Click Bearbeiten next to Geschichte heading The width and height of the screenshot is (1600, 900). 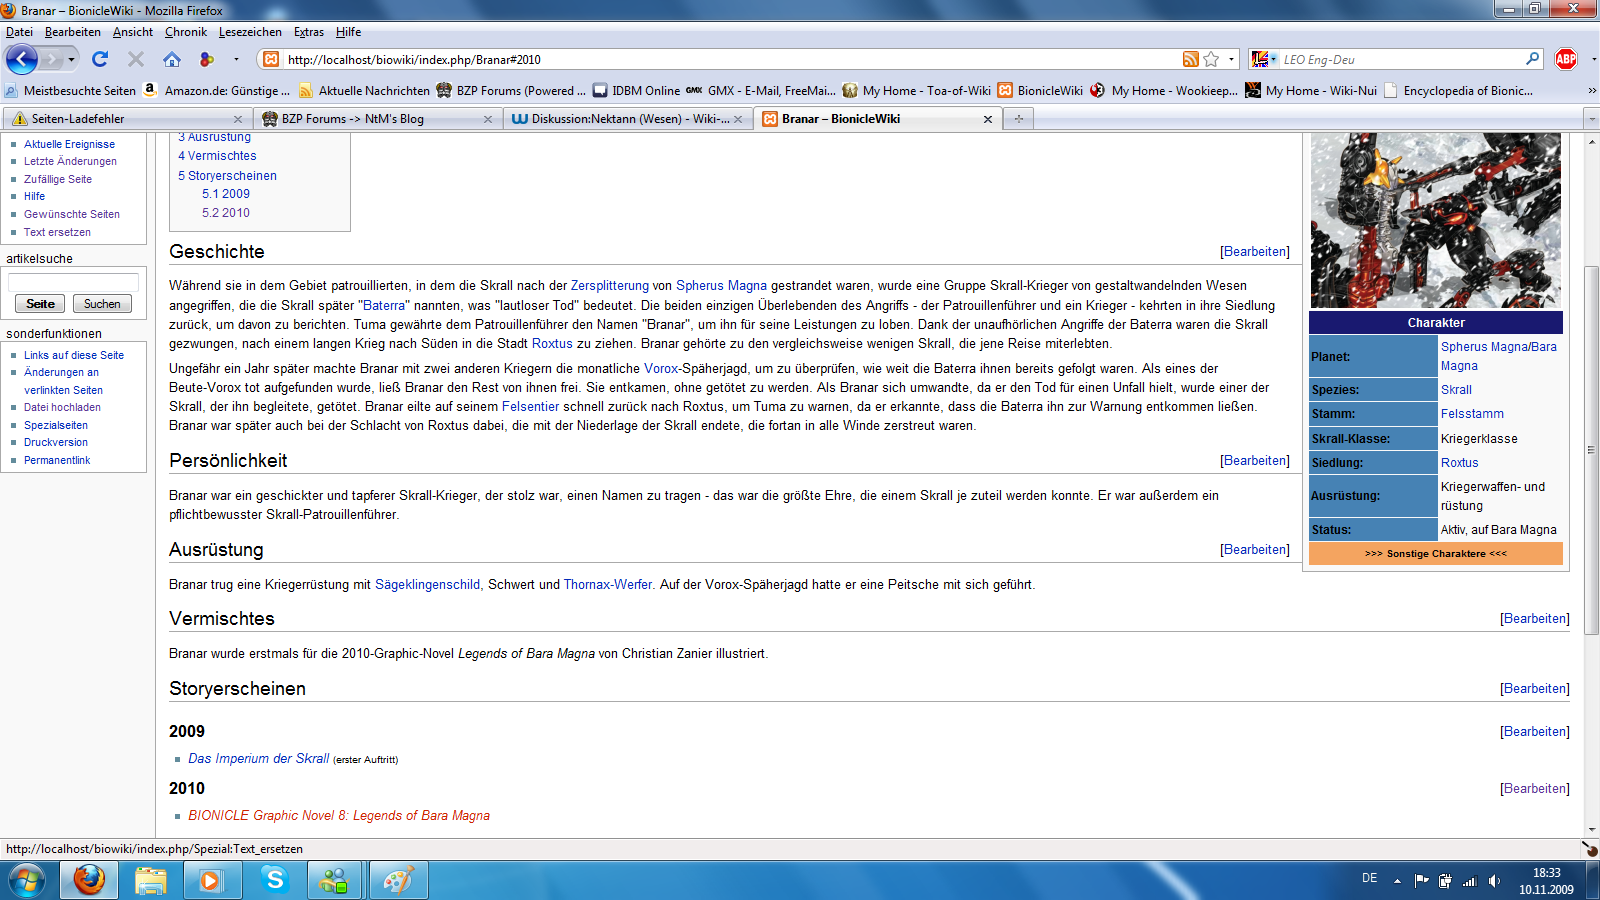click(1254, 251)
